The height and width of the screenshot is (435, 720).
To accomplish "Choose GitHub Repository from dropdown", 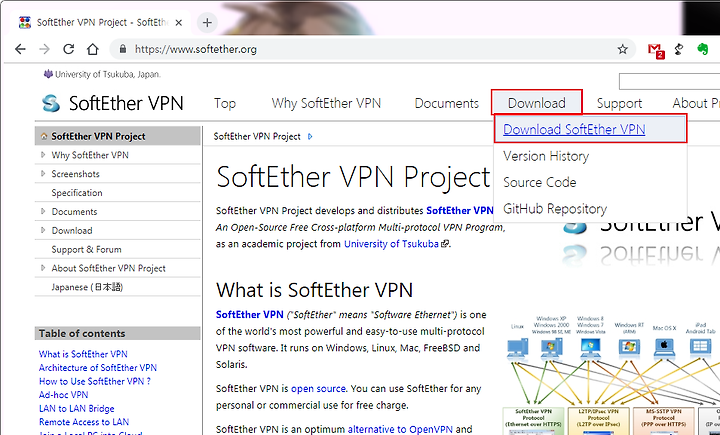I will 555,209.
